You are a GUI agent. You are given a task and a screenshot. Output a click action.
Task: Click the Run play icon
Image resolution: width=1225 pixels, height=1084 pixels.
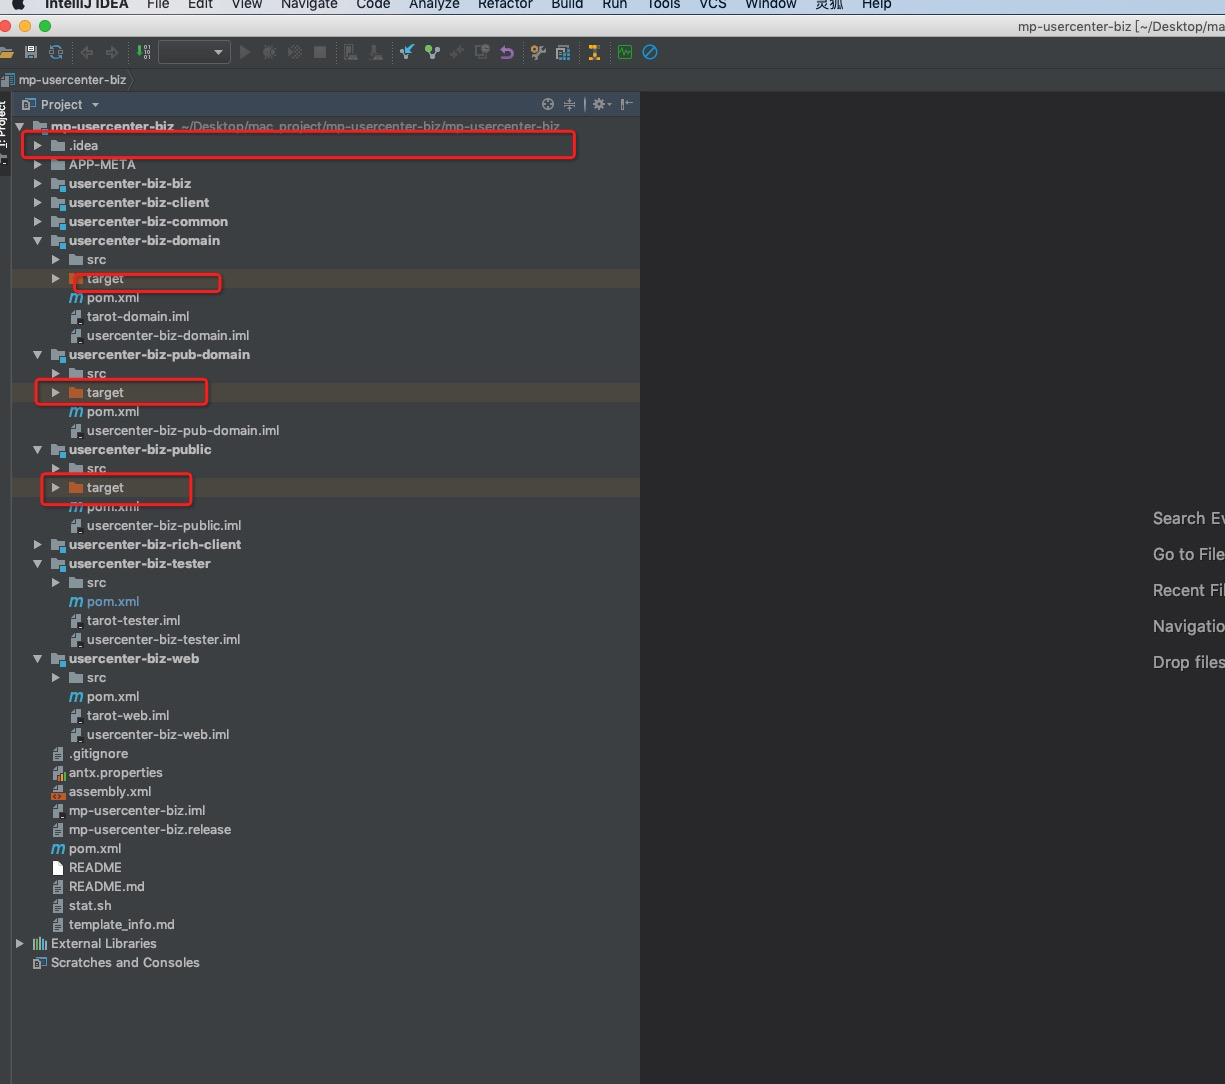click(245, 52)
